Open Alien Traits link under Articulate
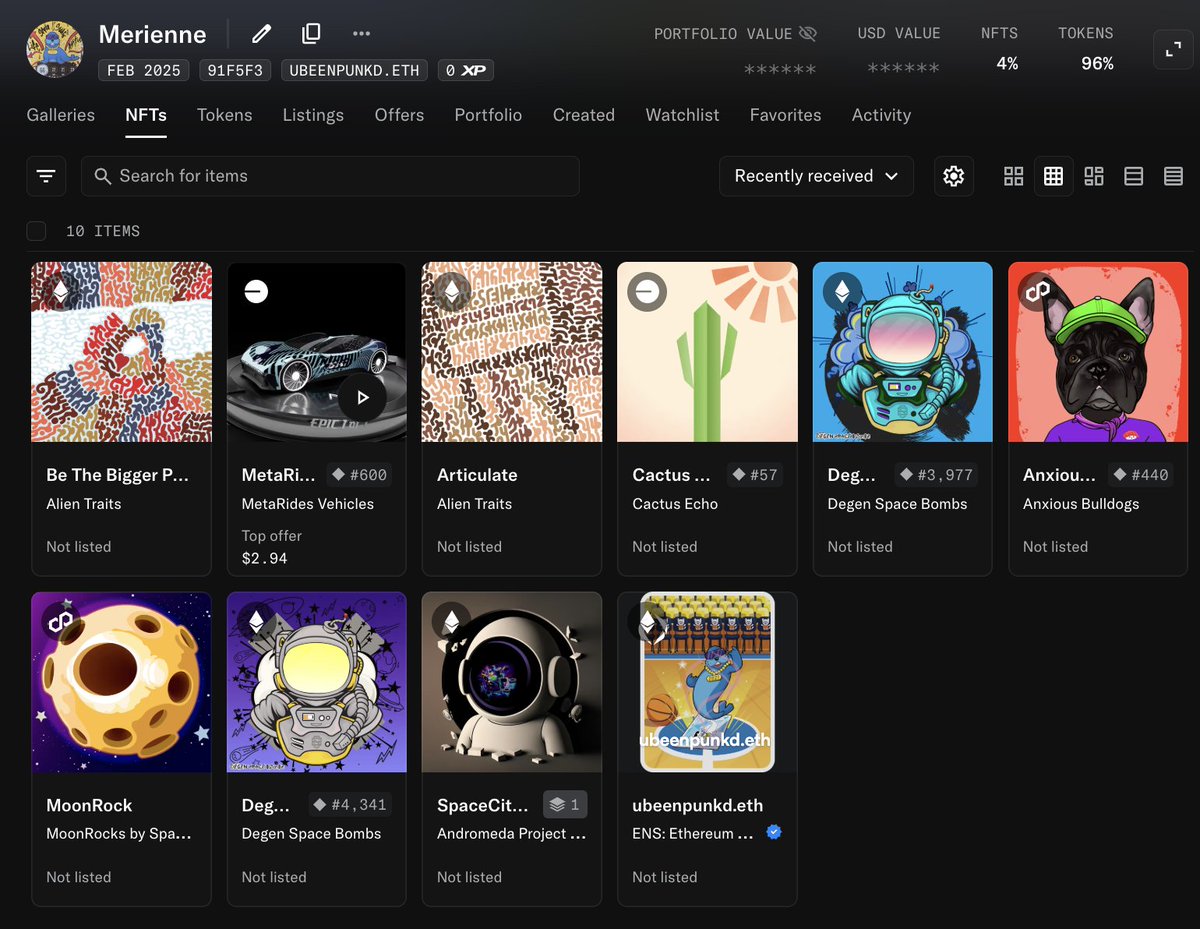 [474, 504]
